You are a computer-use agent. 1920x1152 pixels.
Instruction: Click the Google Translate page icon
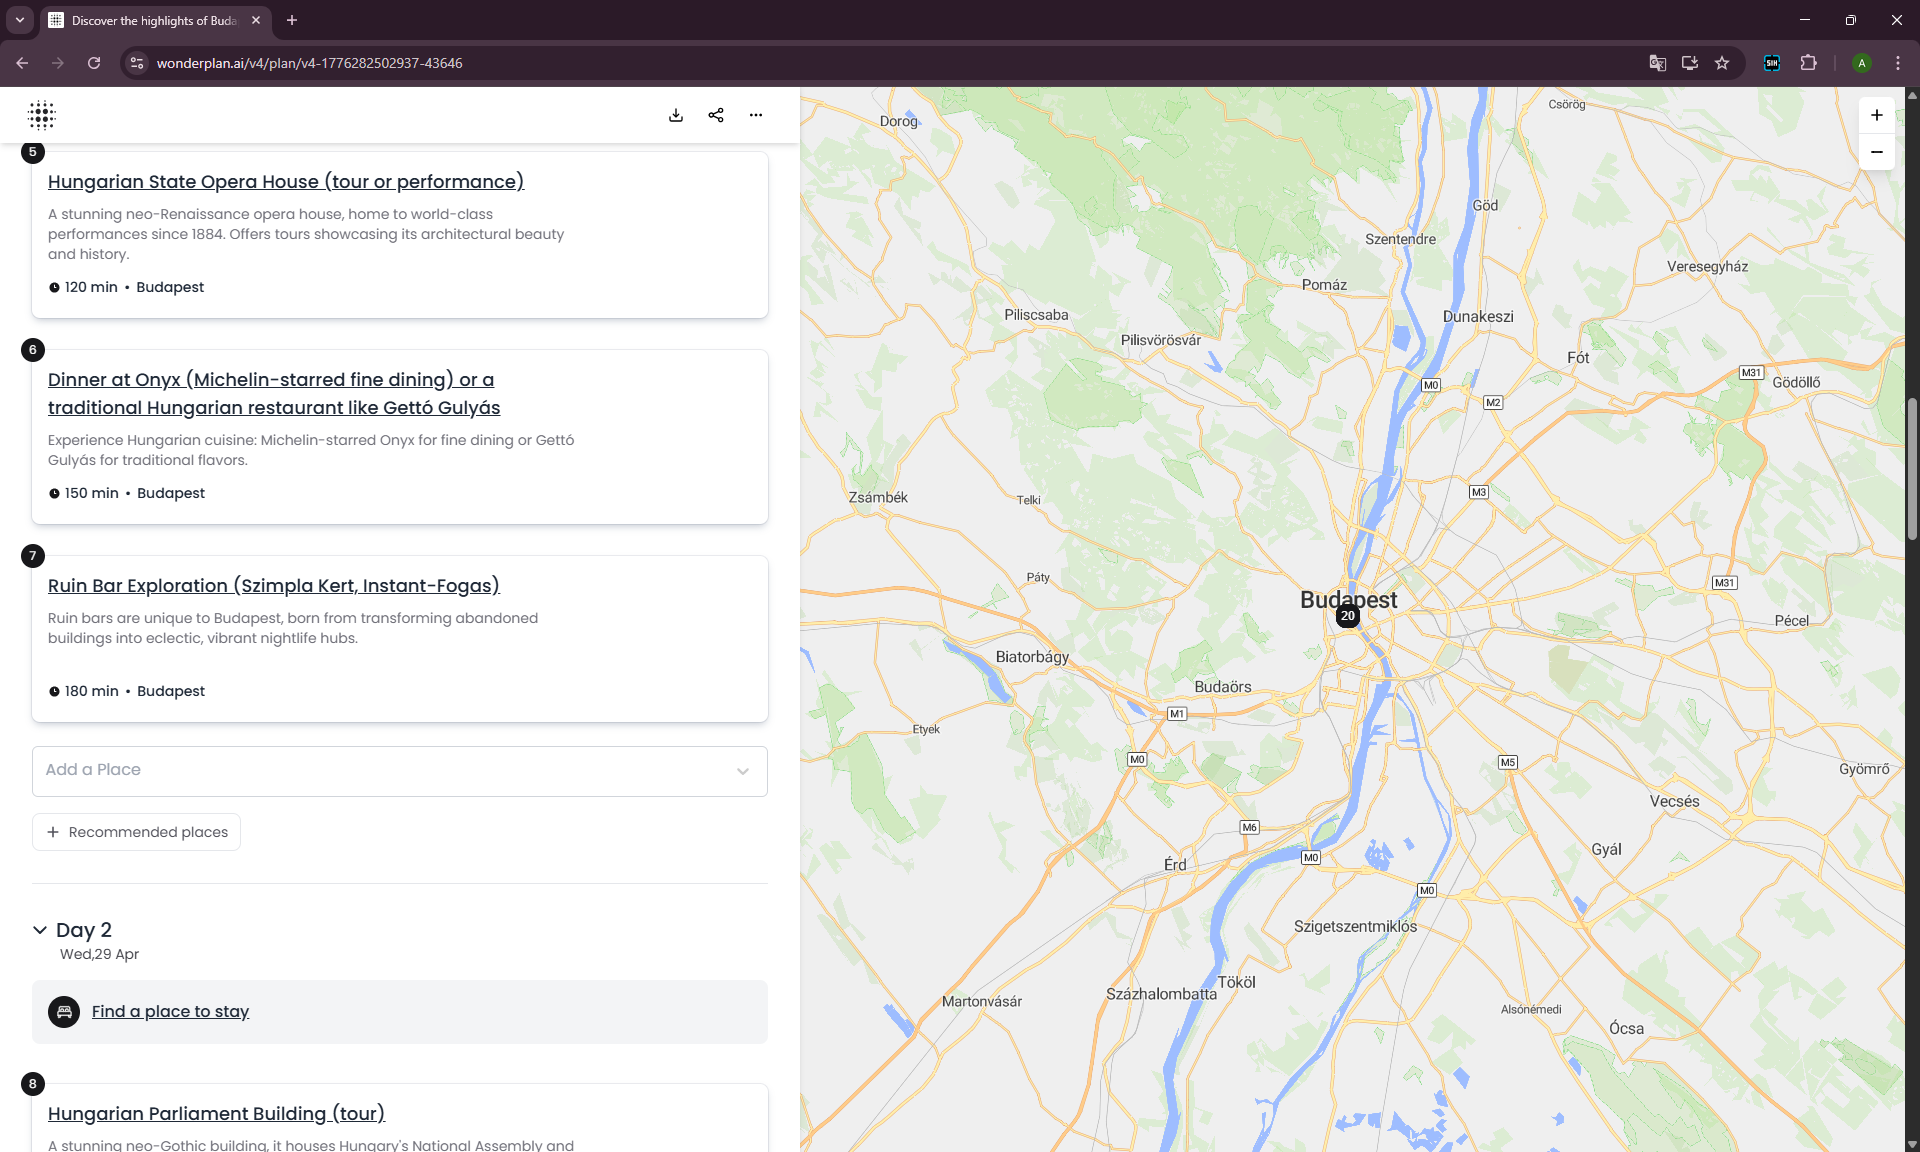click(x=1657, y=63)
